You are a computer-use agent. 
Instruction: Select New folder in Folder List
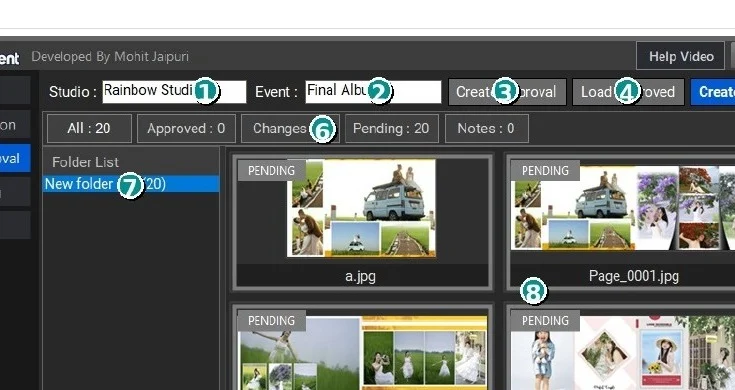pos(131,184)
